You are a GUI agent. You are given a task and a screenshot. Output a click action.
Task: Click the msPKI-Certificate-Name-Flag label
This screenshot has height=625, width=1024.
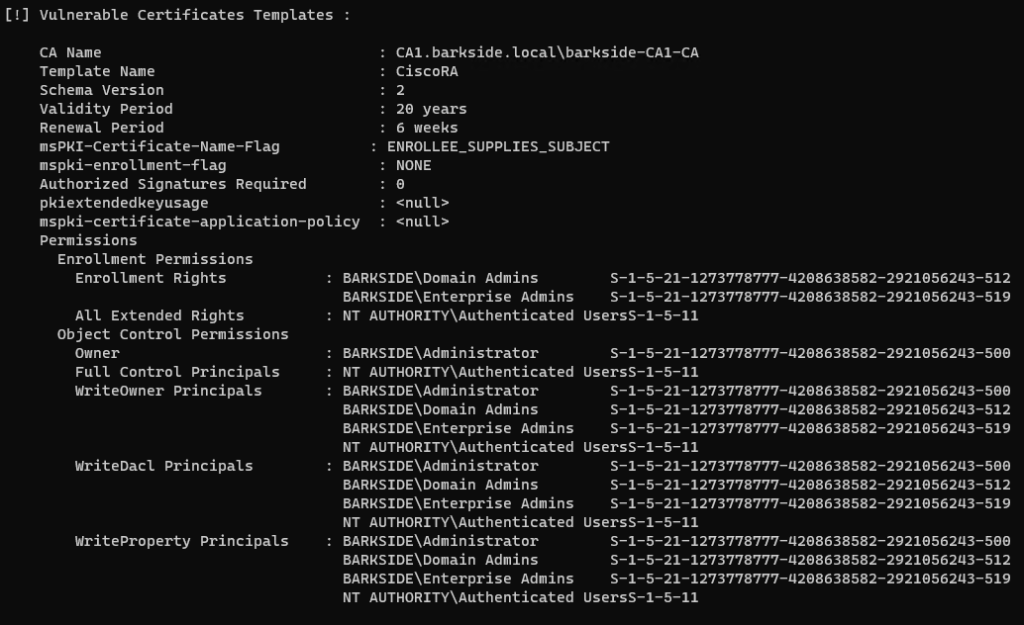coord(159,147)
